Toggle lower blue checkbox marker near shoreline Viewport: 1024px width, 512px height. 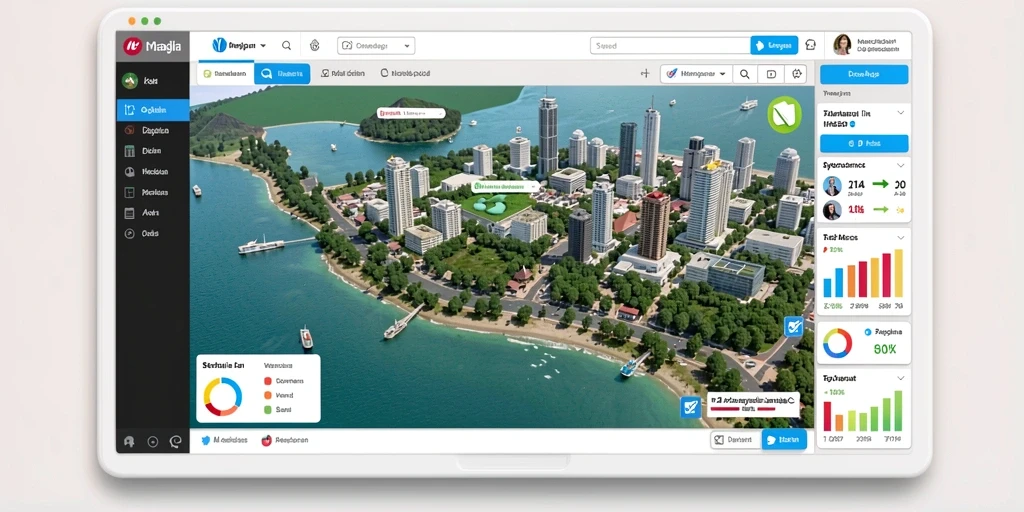pyautogui.click(x=690, y=408)
